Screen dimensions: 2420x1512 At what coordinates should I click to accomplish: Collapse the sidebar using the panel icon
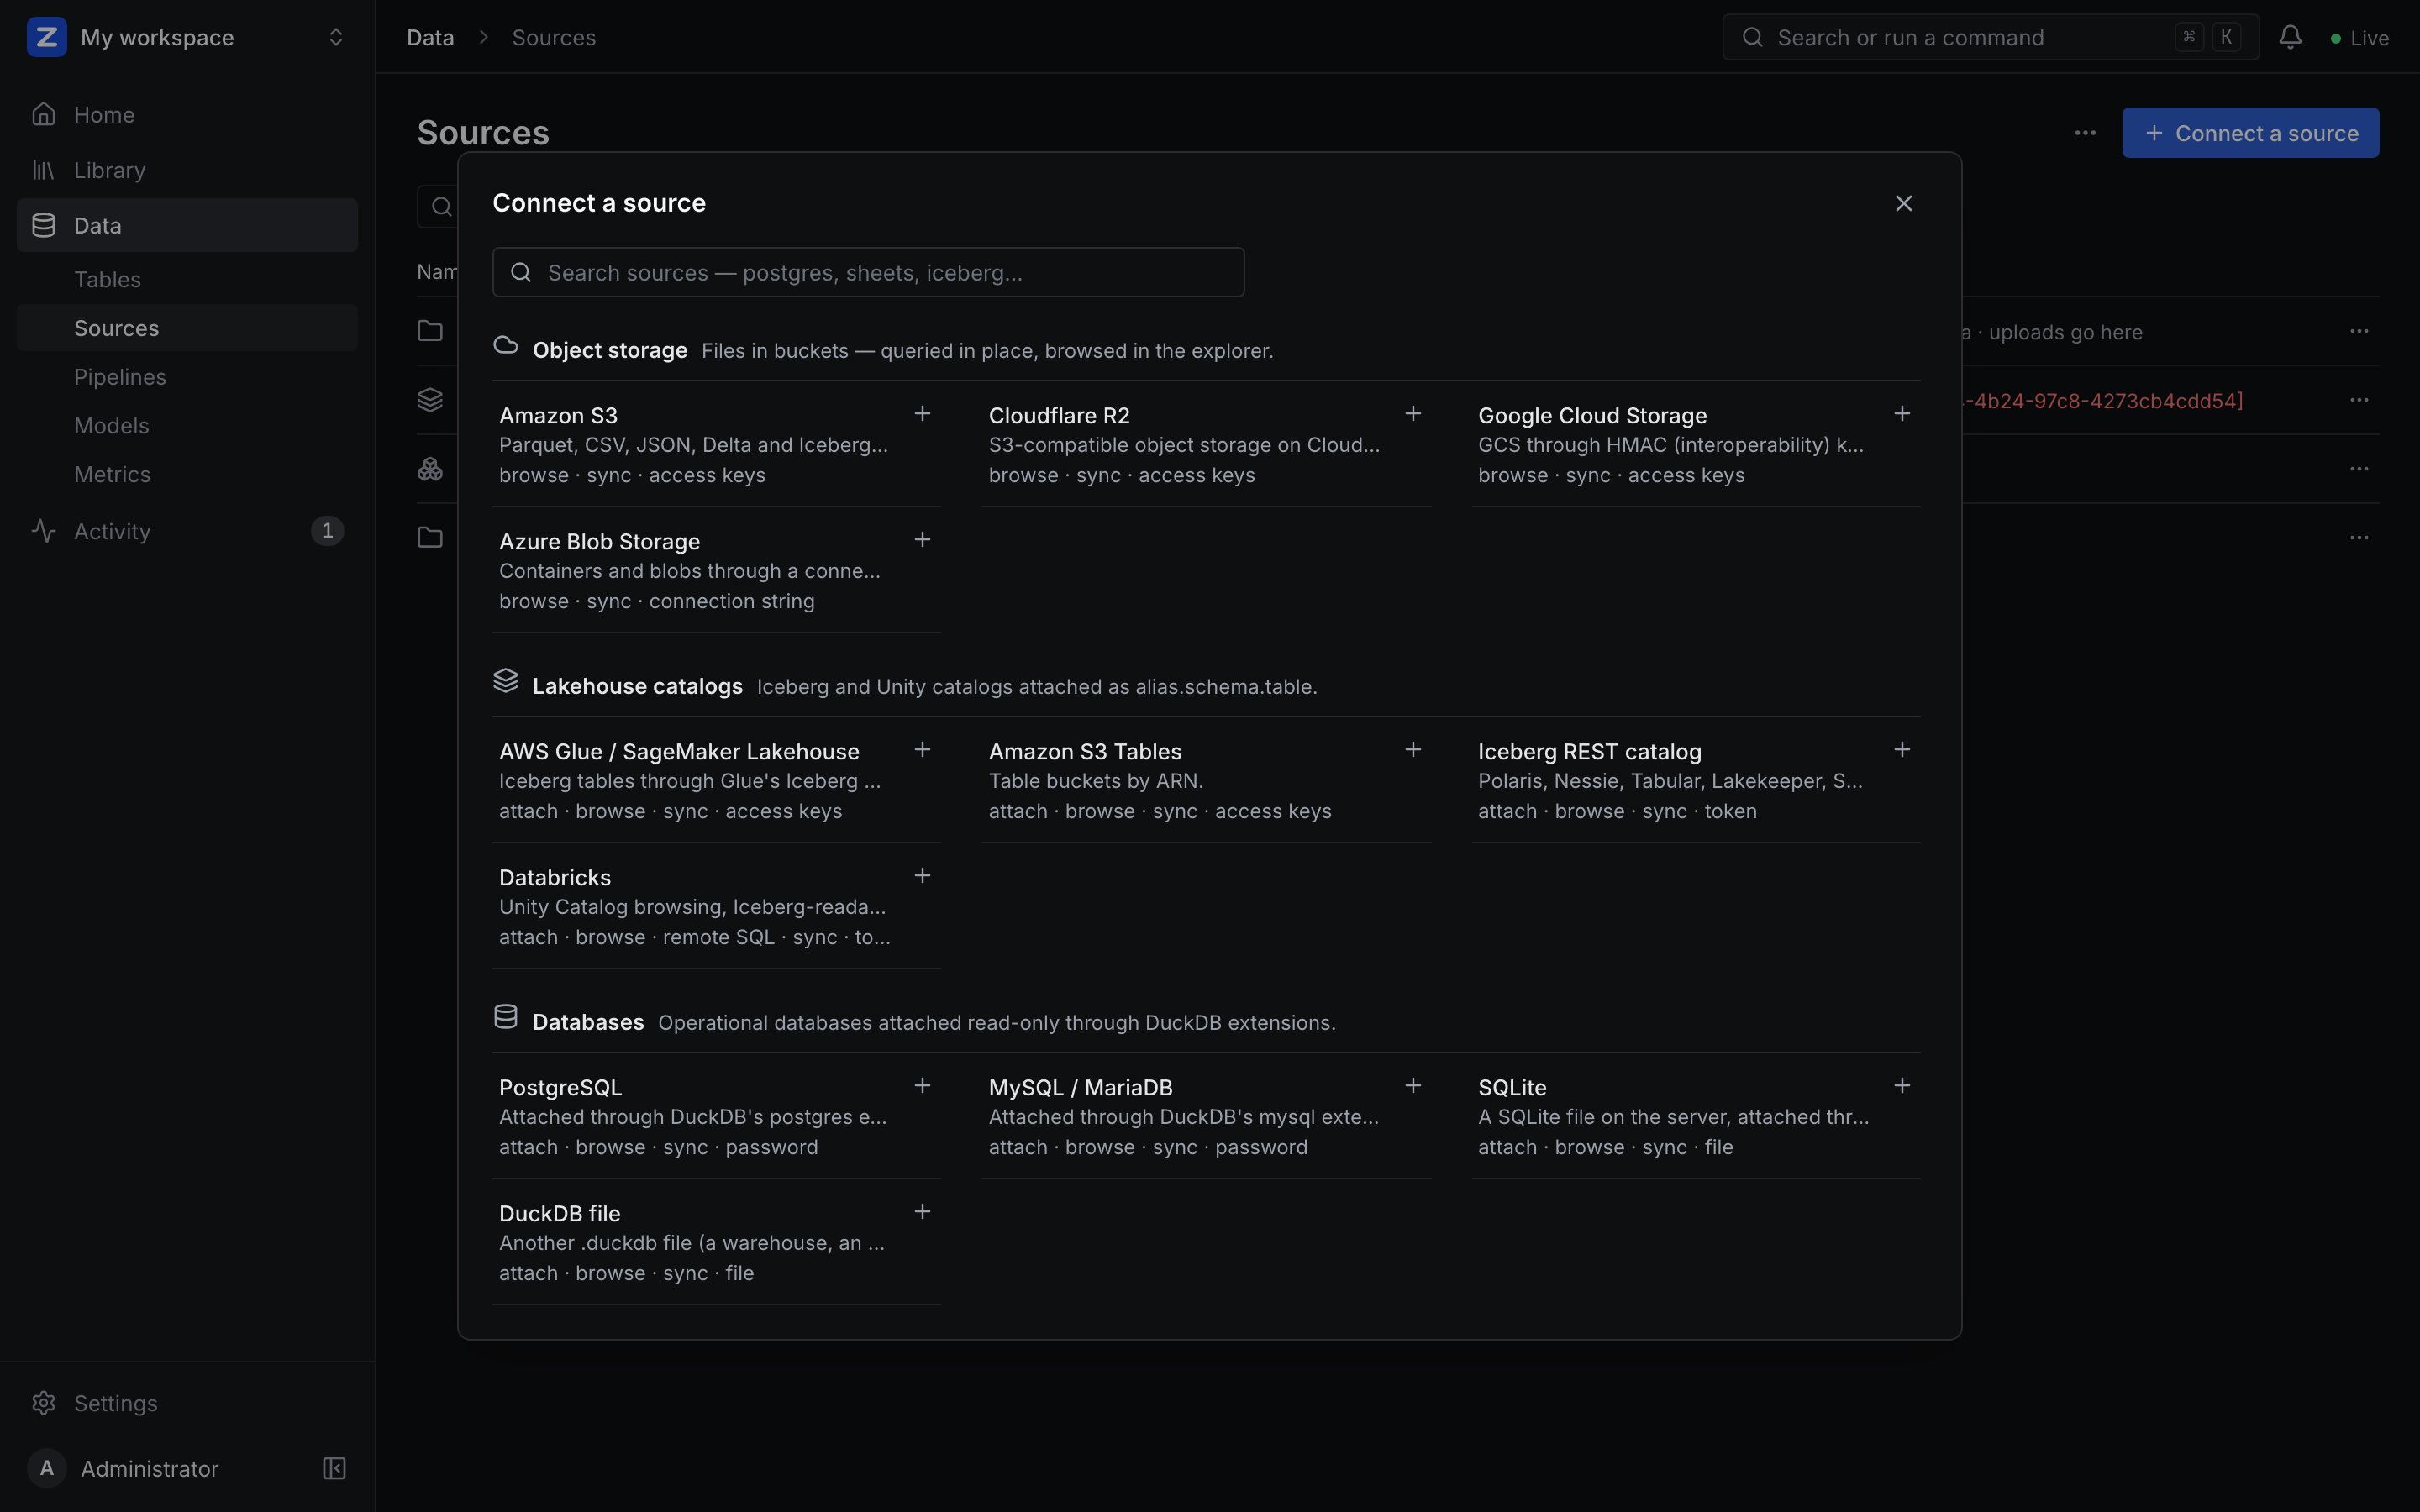(334, 1468)
